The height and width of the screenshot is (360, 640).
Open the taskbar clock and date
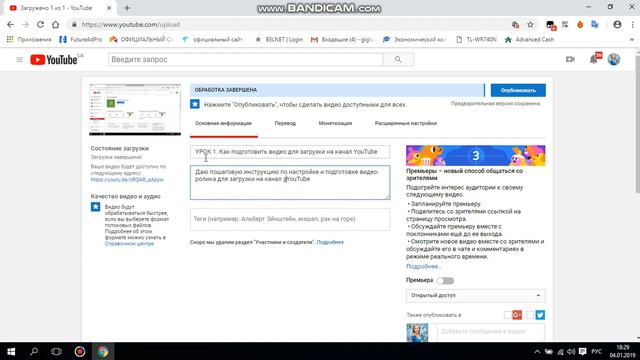pos(622,351)
